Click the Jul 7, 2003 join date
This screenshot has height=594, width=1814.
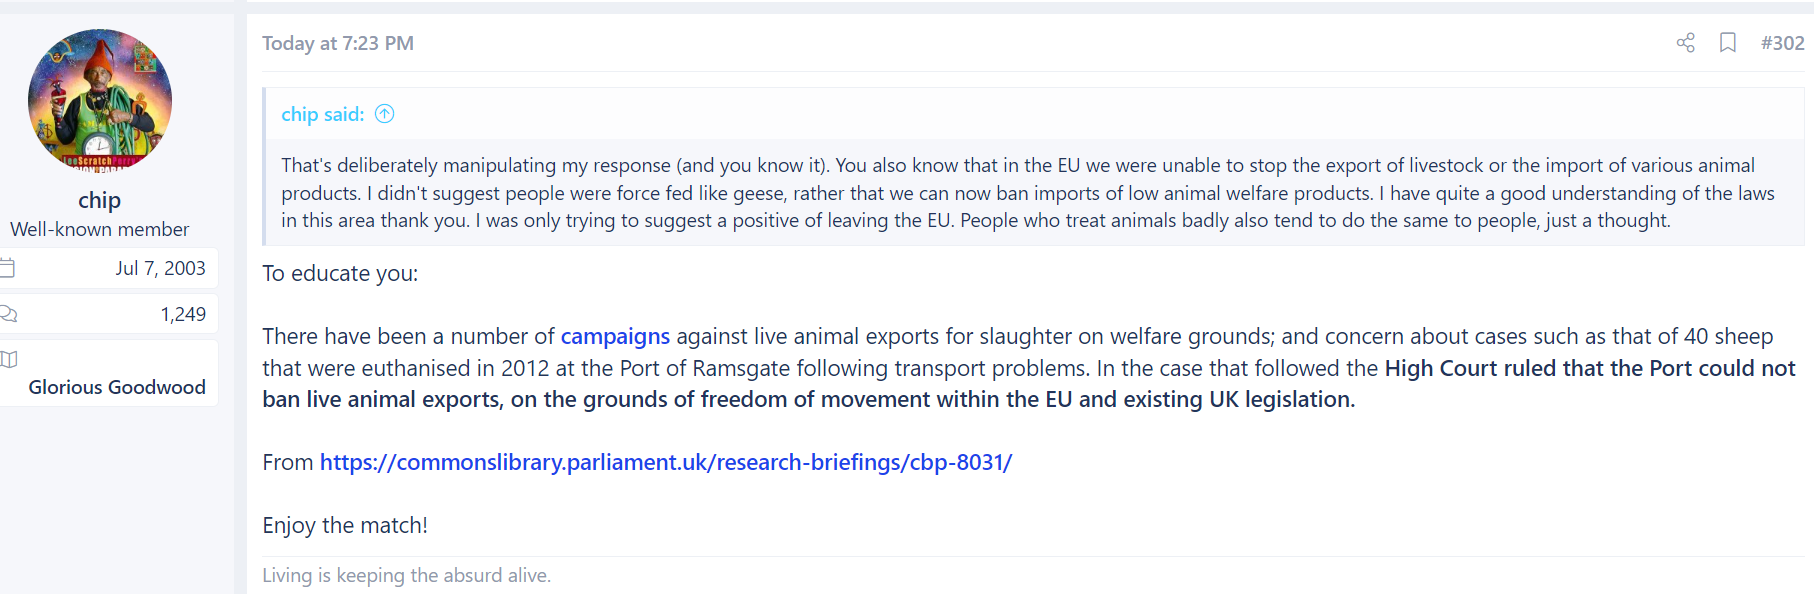[160, 268]
